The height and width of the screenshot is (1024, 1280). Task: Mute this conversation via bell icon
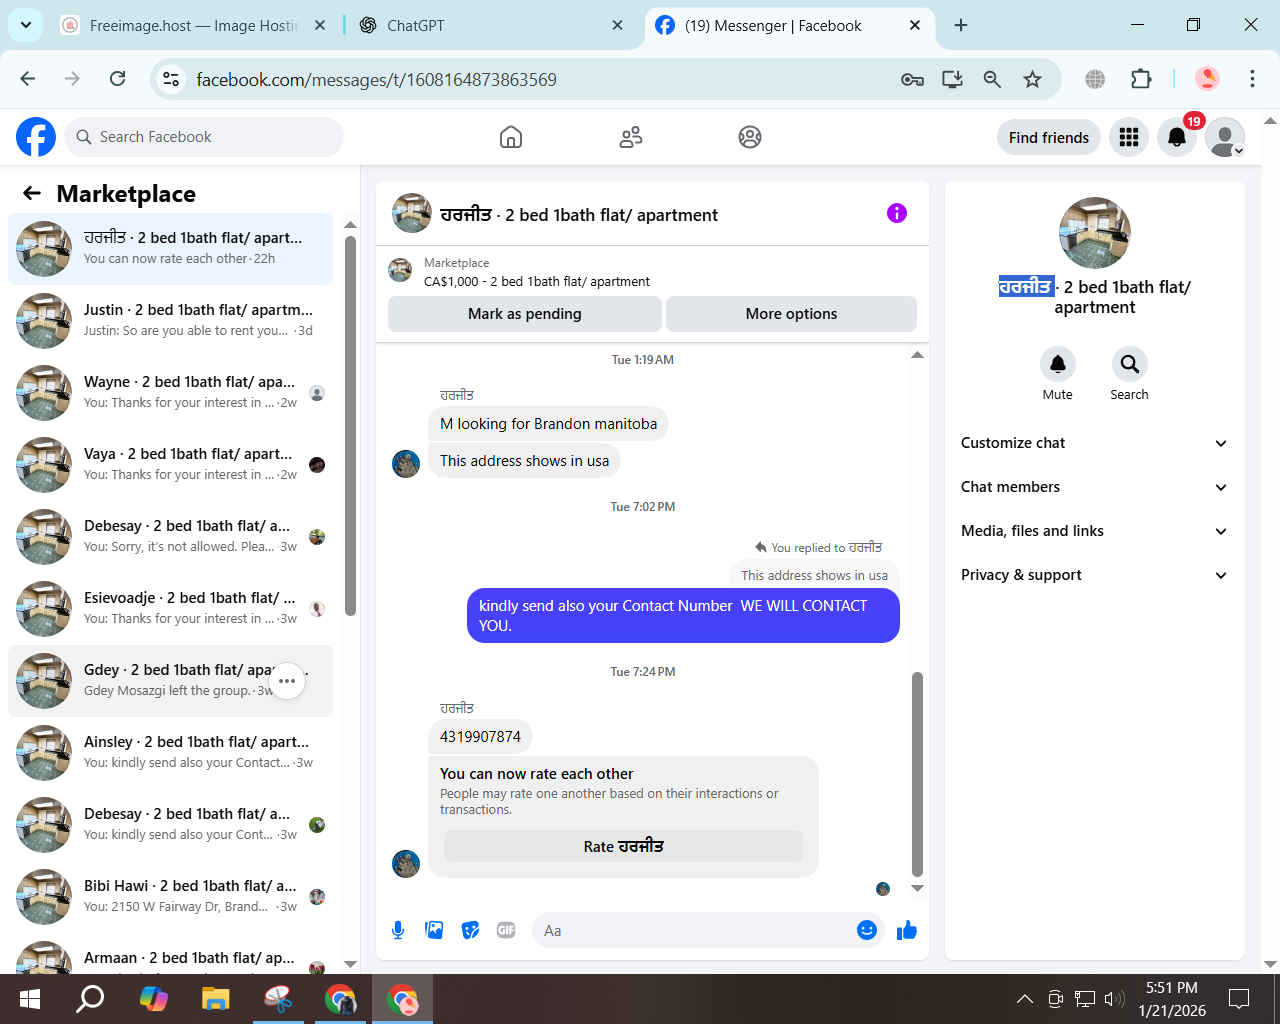point(1058,364)
